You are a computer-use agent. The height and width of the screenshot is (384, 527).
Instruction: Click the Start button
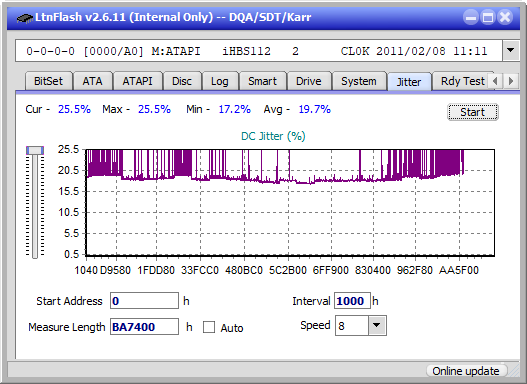[x=473, y=112]
